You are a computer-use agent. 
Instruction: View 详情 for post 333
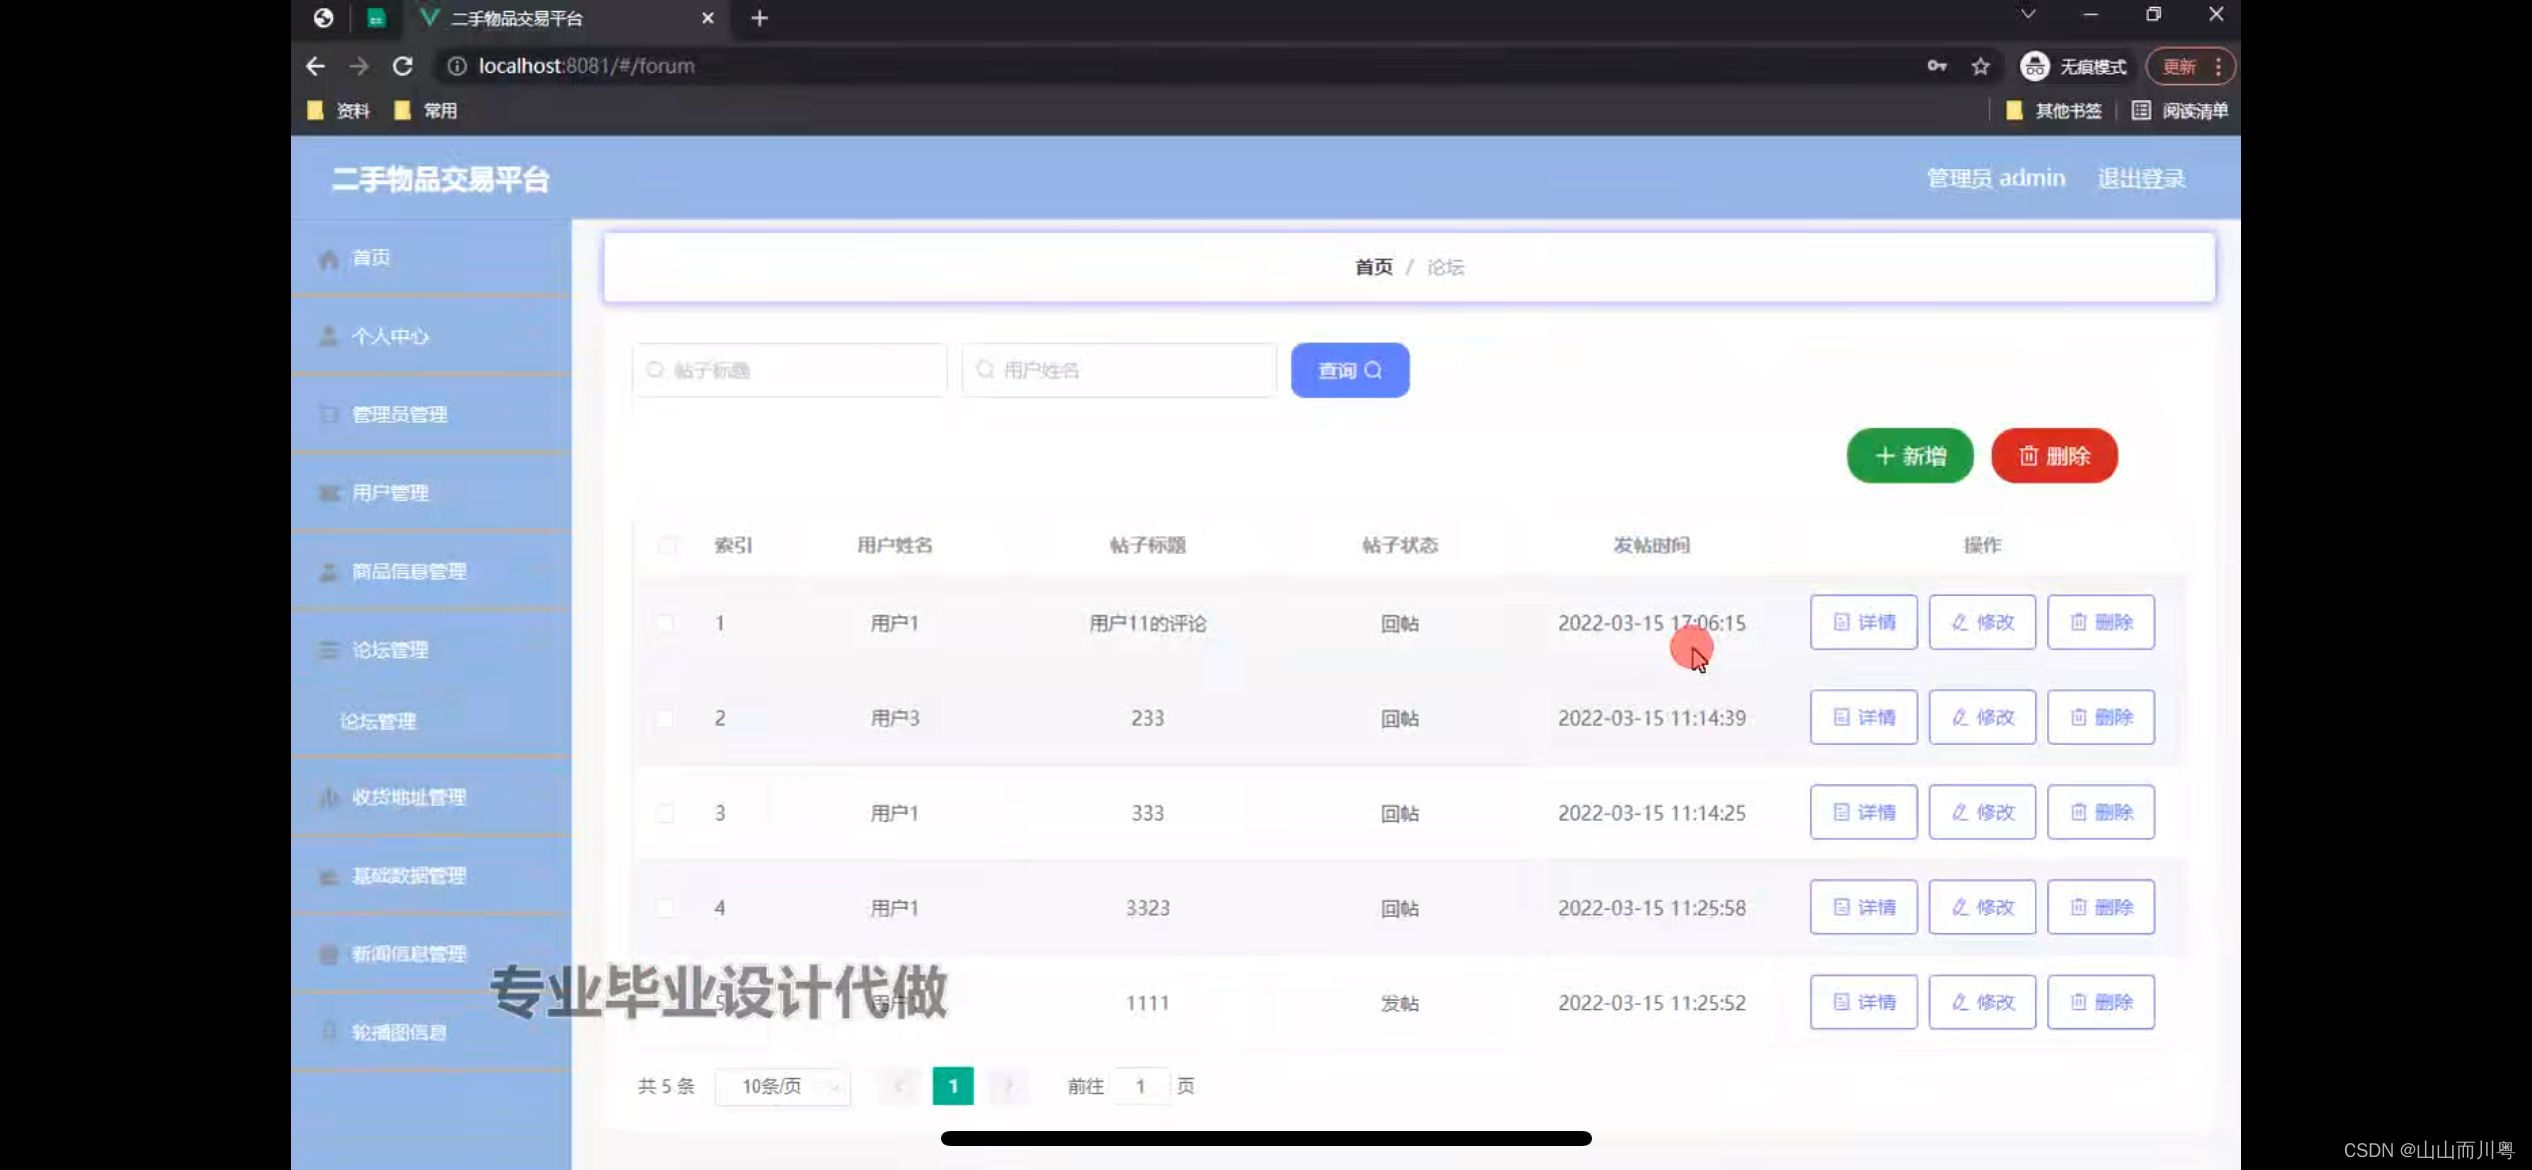point(1863,812)
